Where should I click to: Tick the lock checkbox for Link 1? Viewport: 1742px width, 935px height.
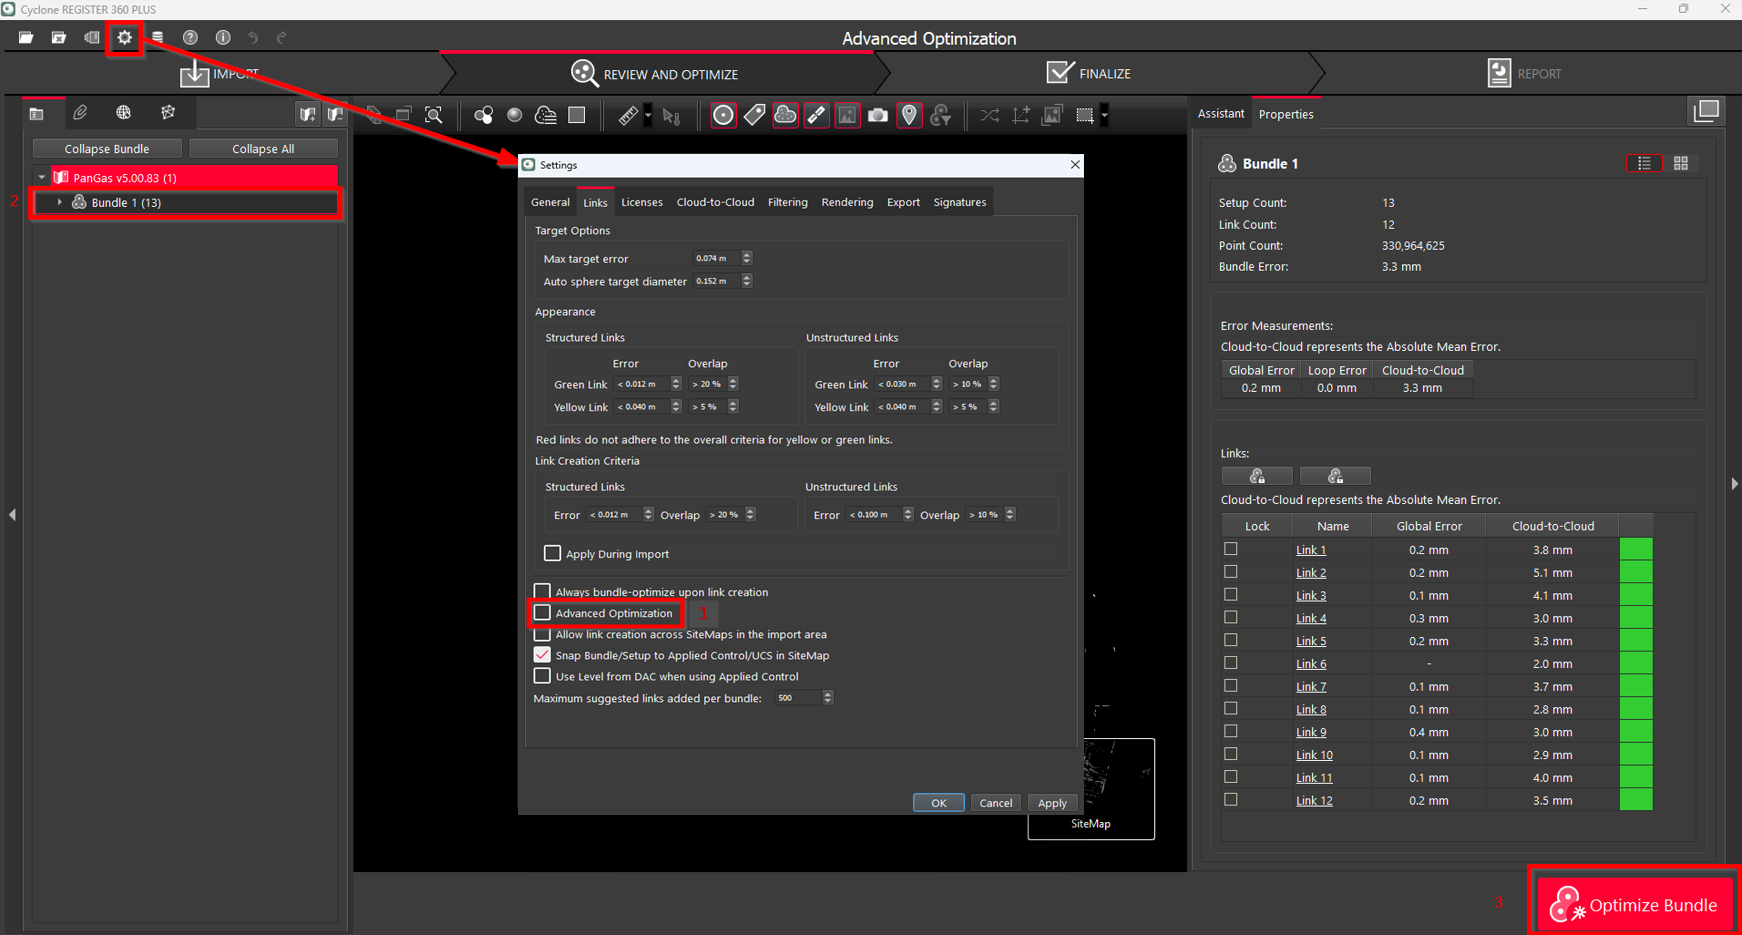click(x=1231, y=549)
